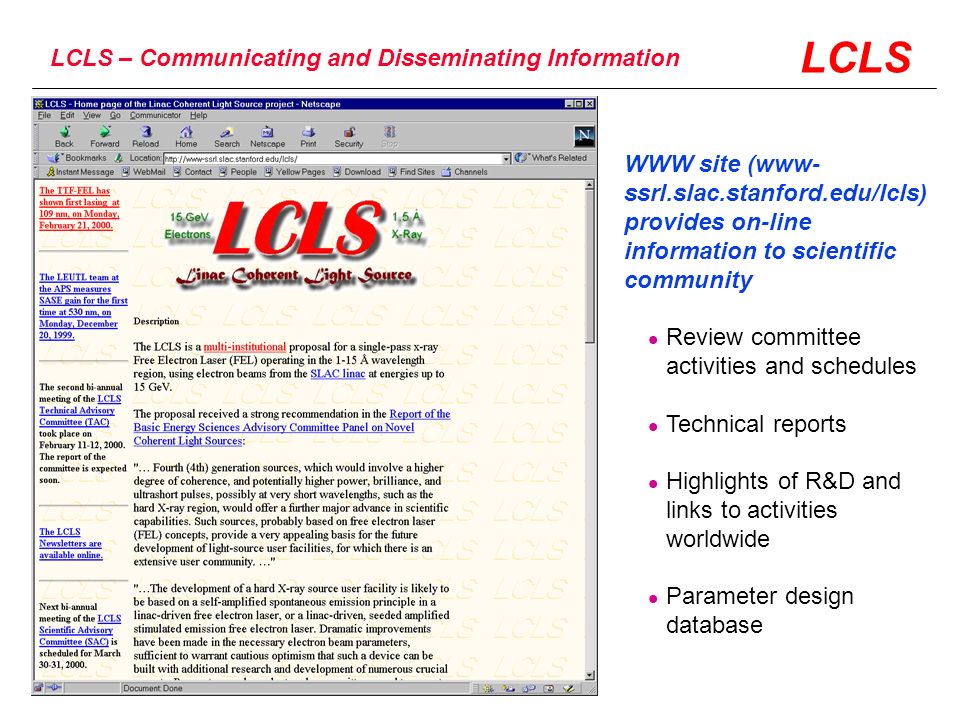
Task: Open the Go menu
Action: tap(115, 115)
